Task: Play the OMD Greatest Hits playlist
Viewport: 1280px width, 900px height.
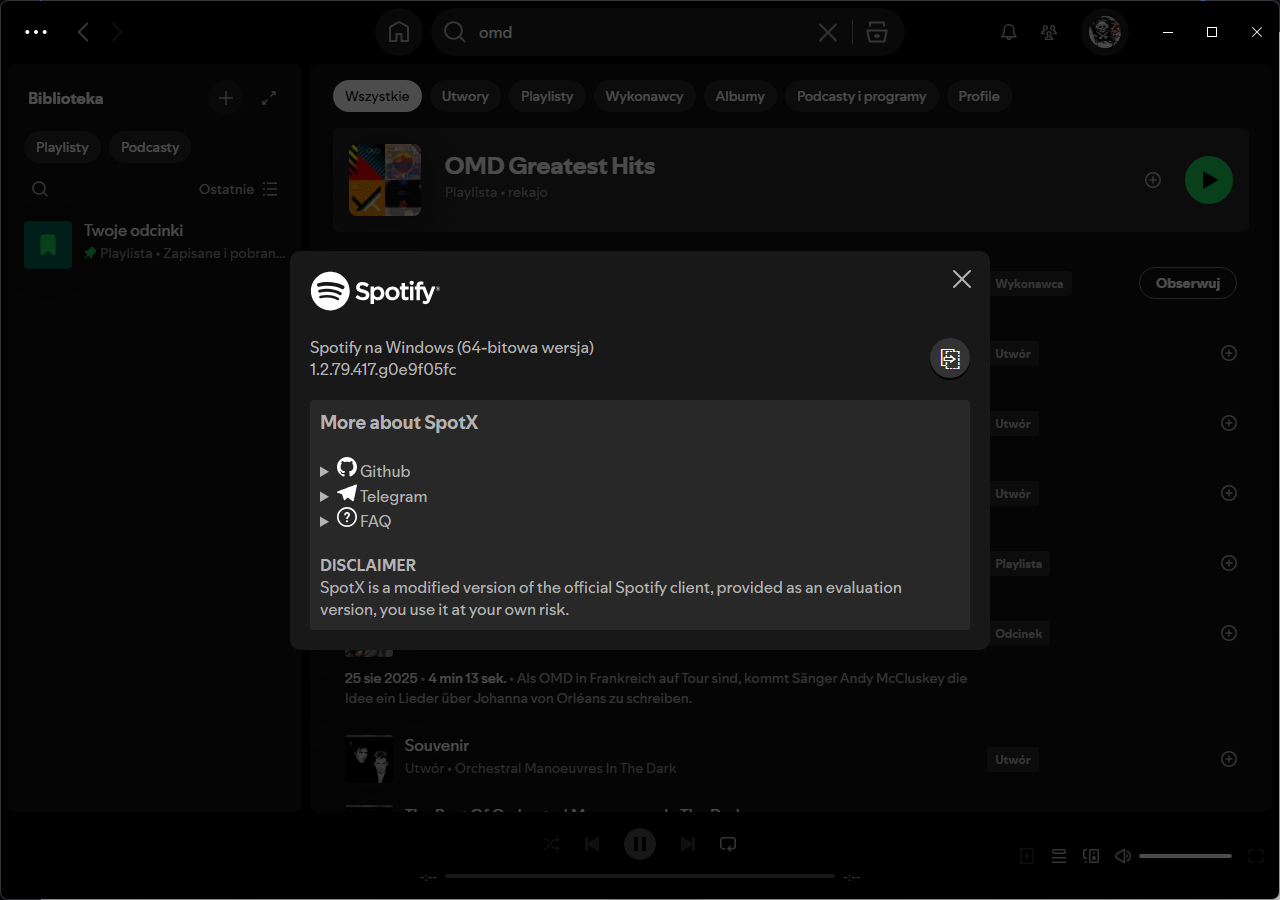Action: [1209, 180]
